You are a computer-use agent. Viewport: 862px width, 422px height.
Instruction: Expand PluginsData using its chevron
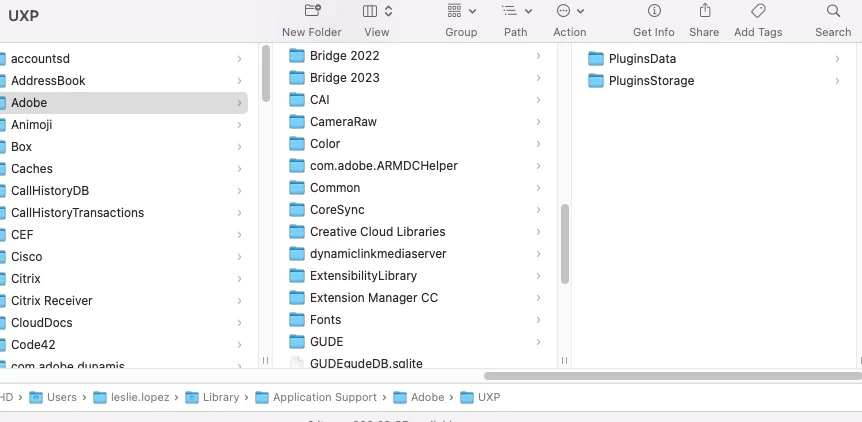pyautogui.click(x=837, y=59)
